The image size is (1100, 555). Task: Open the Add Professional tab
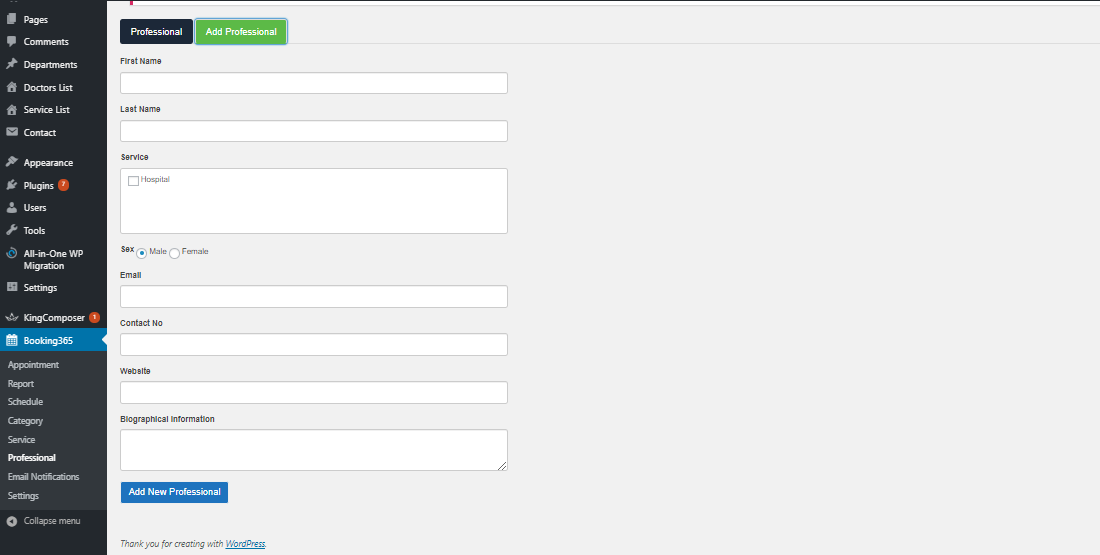(241, 32)
